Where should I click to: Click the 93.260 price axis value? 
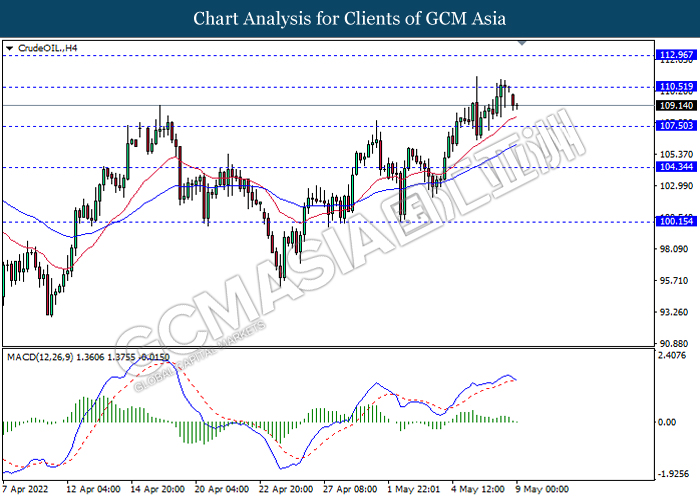point(676,312)
